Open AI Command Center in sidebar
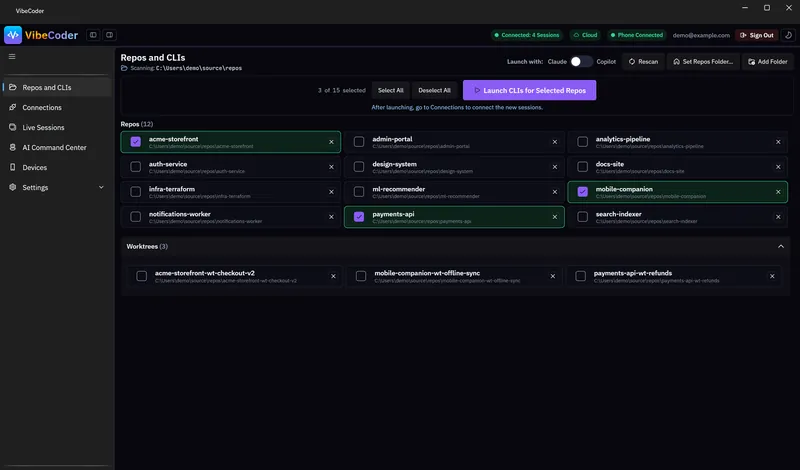Image resolution: width=800 pixels, height=470 pixels. pos(57,147)
